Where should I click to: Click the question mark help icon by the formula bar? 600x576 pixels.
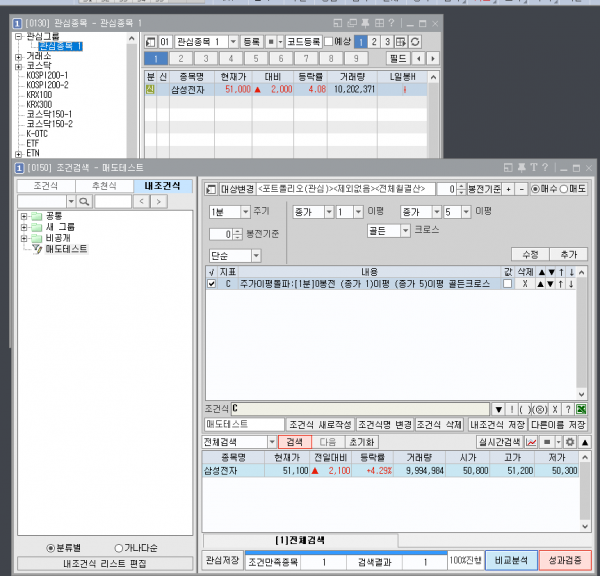point(568,410)
